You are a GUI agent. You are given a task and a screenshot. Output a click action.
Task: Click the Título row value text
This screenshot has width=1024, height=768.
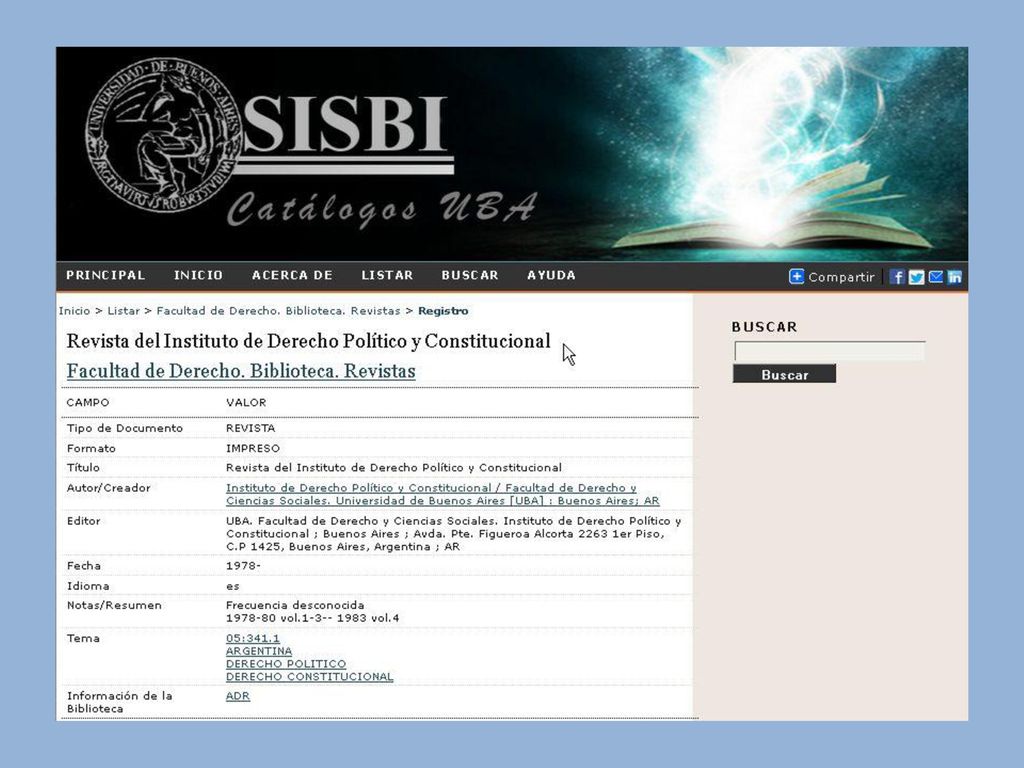[394, 468]
